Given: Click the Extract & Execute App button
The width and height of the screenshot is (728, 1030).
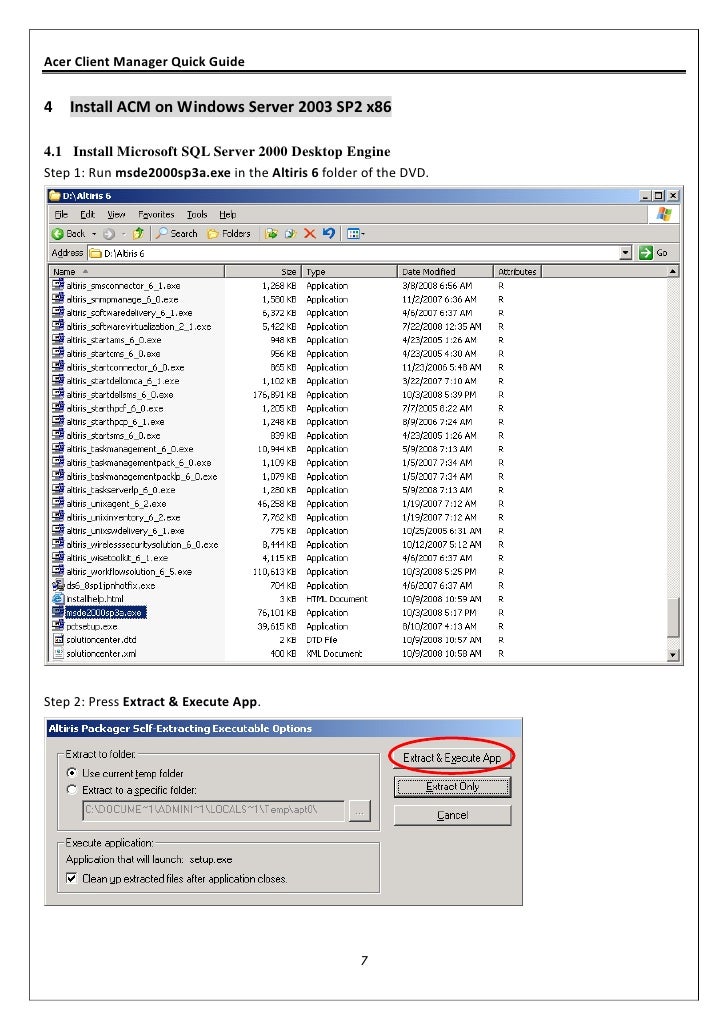Looking at the screenshot, I should [x=452, y=758].
